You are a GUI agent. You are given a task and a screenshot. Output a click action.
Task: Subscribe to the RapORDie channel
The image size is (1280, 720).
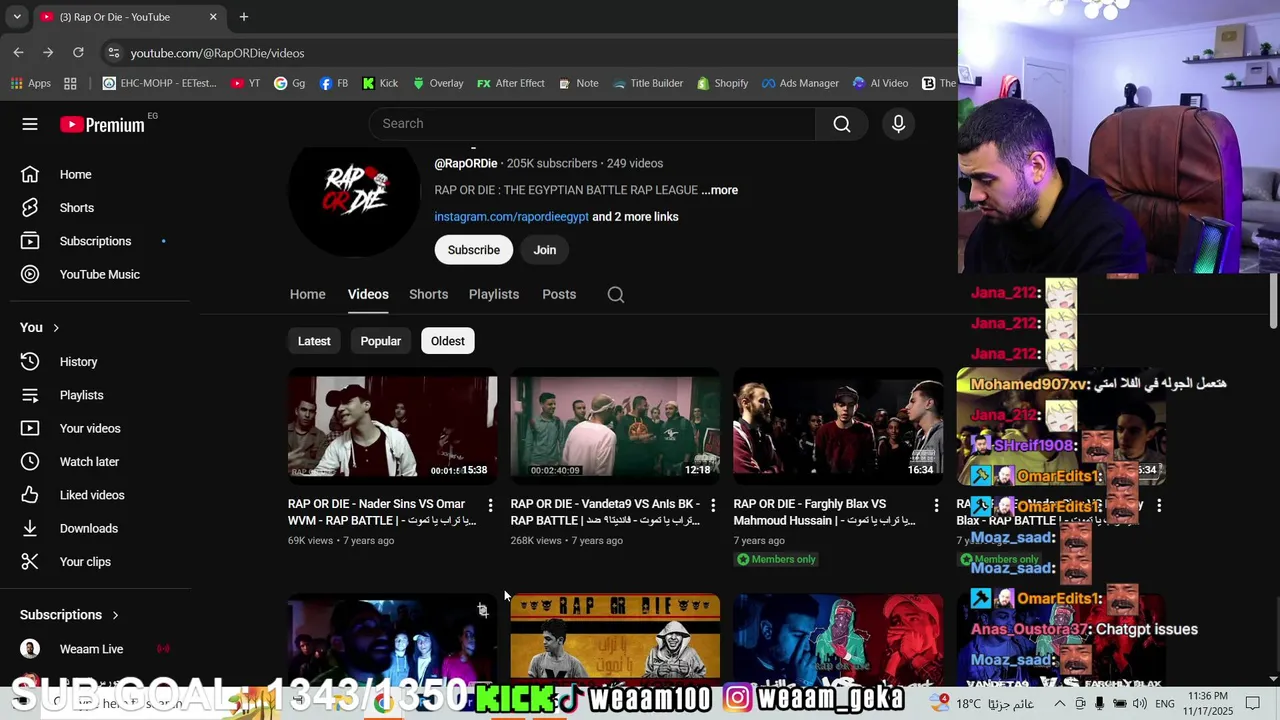pyautogui.click(x=473, y=250)
